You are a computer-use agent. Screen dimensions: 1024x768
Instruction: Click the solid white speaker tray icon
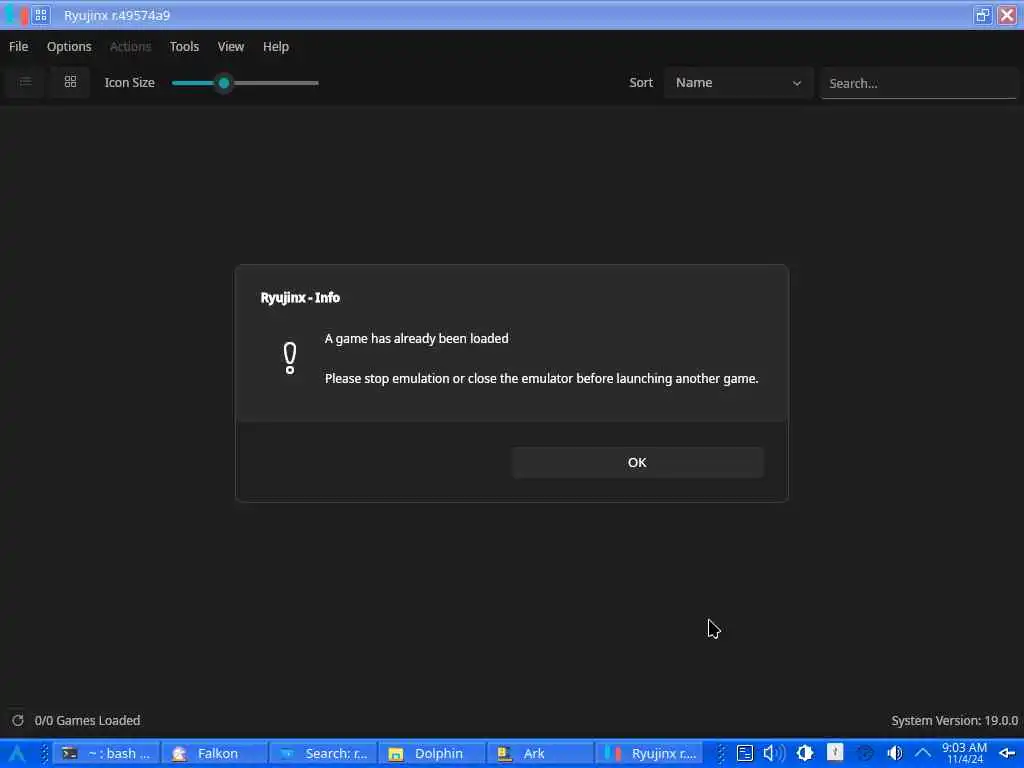895,753
